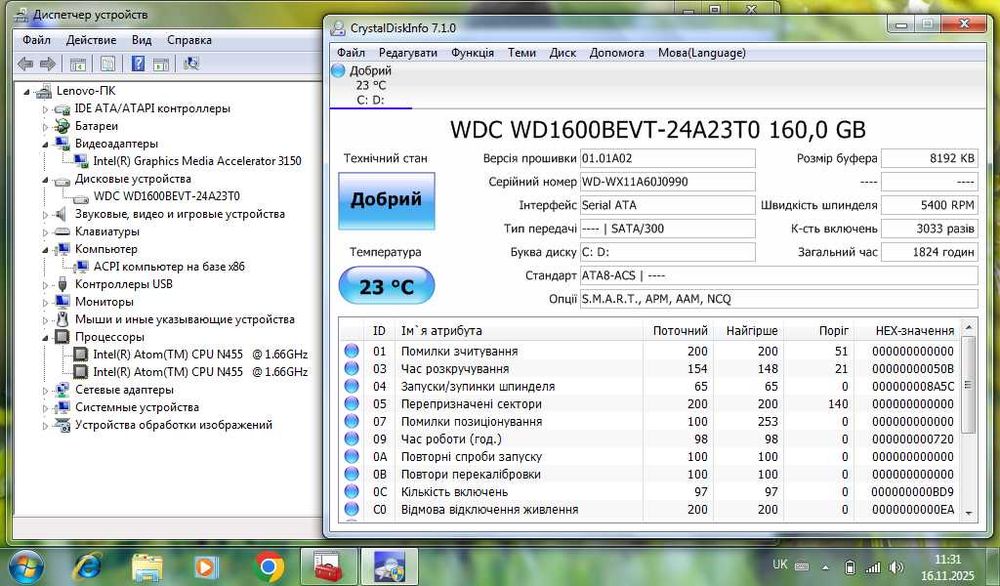Image resolution: width=1000 pixels, height=586 pixels.
Task: Collapse the Видеоадаптеры node
Action: (45, 145)
